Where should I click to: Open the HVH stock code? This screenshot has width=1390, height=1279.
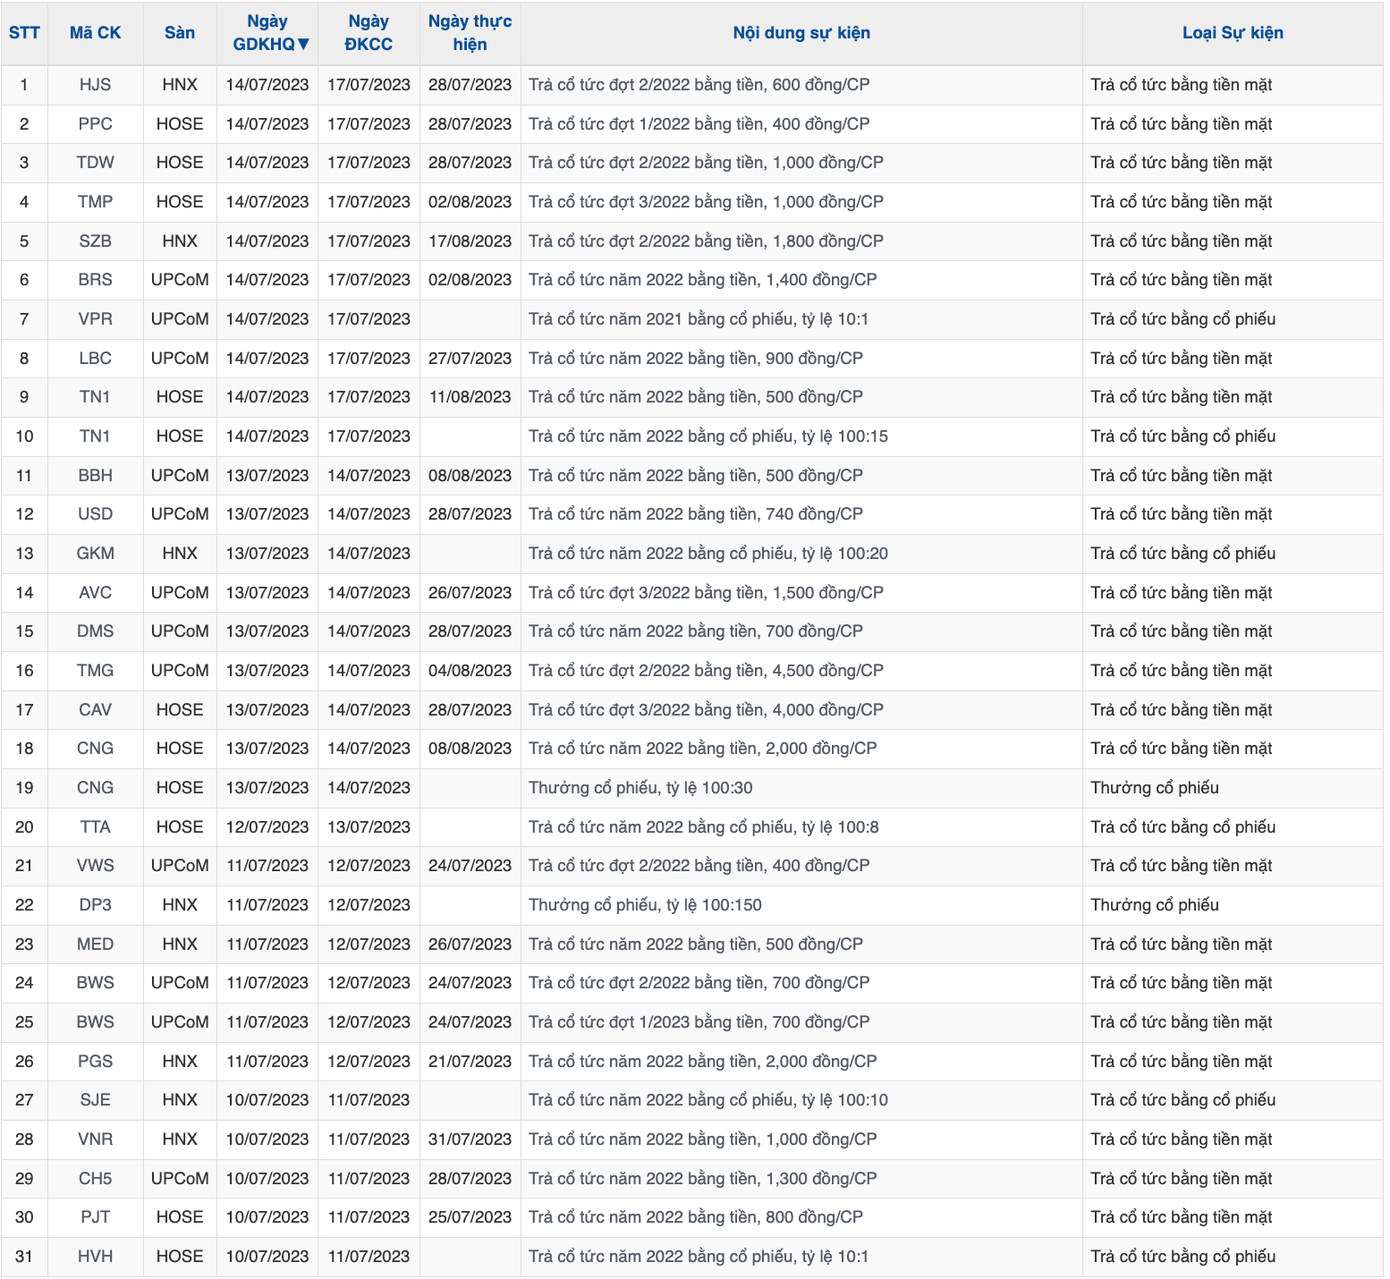point(95,1256)
